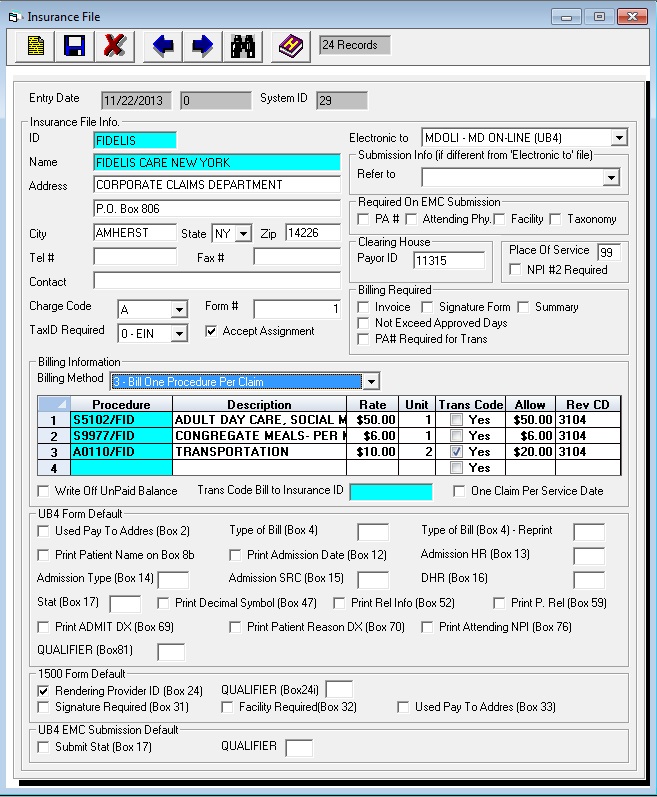Click the Rate column header
Image resolution: width=657 pixels, height=797 pixels.
click(372, 405)
